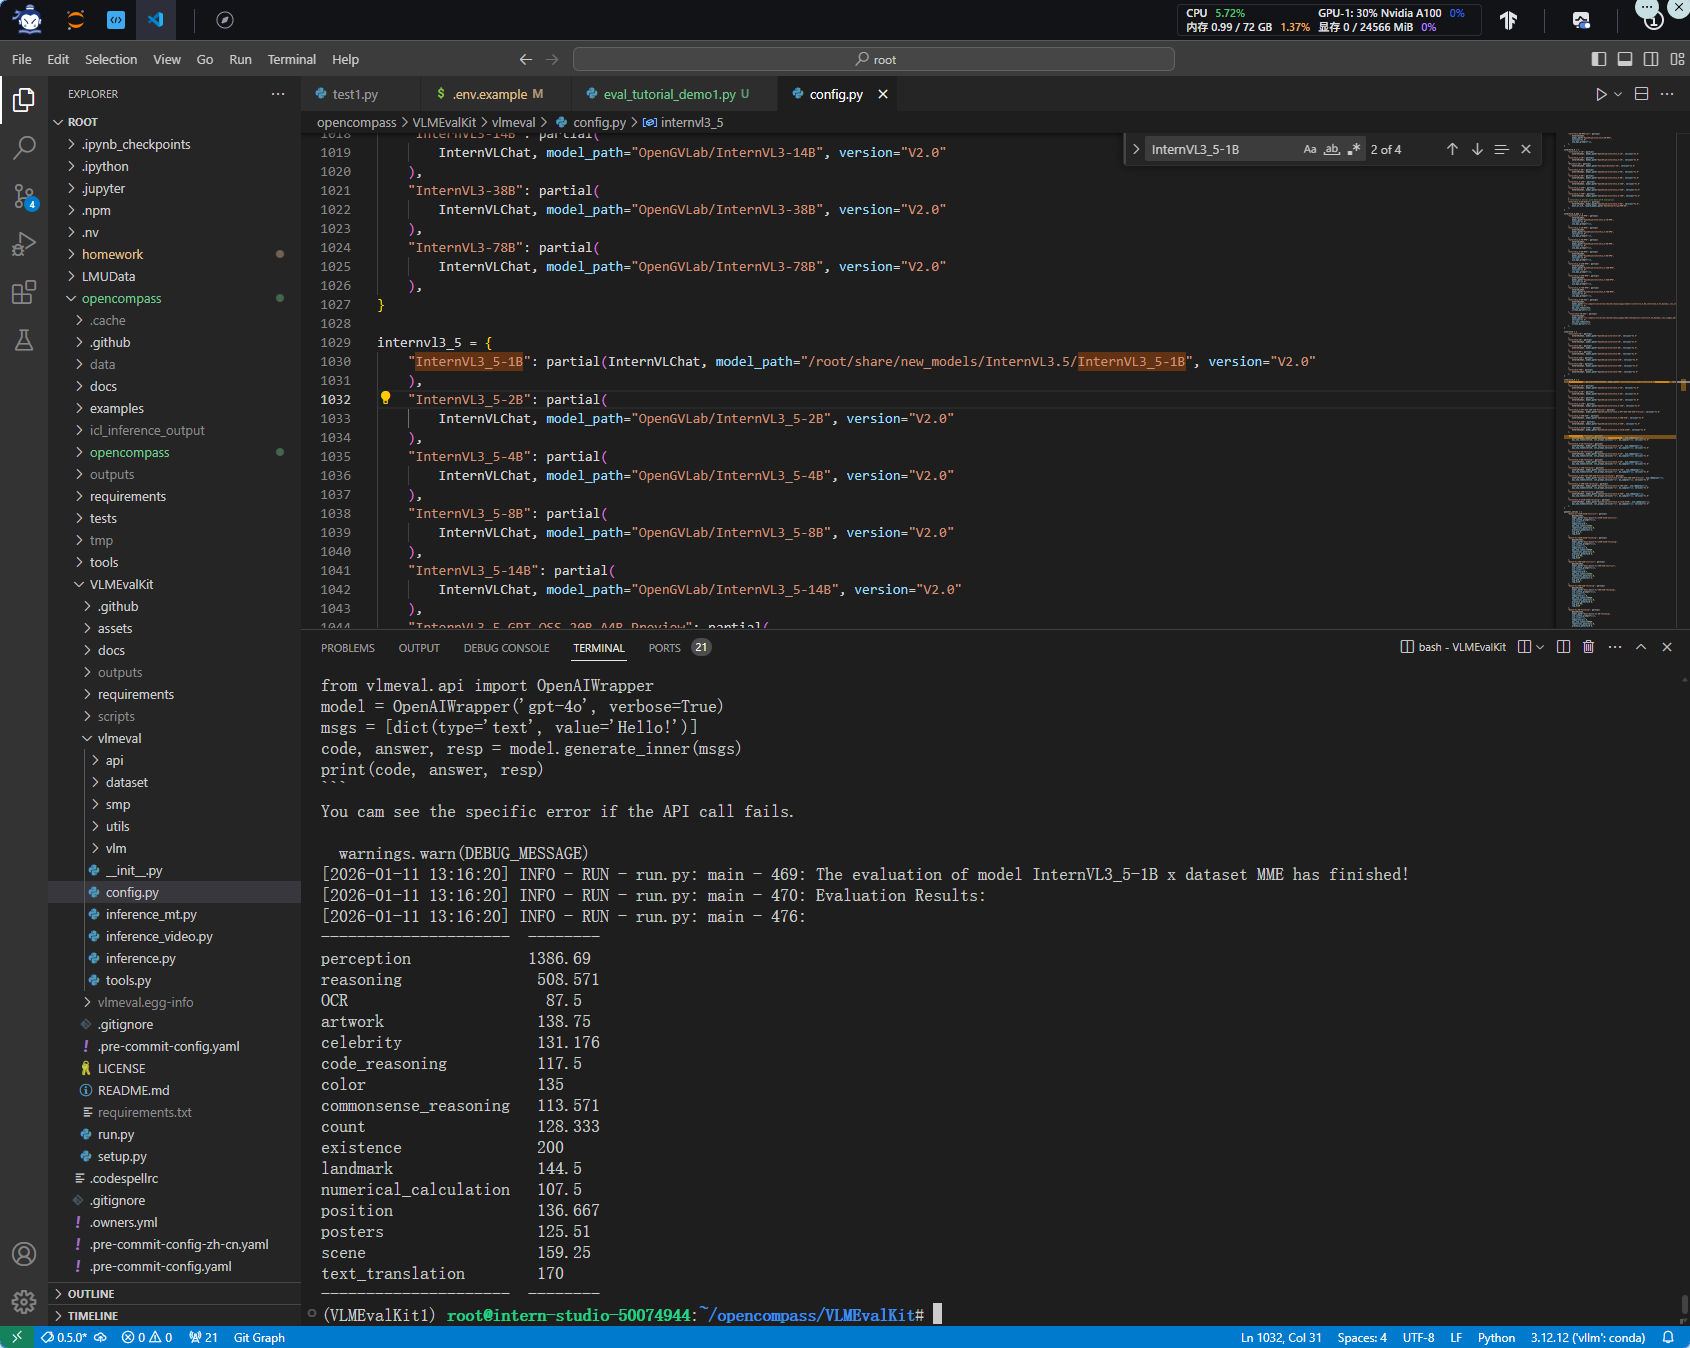Screen dimensions: 1690x1348
Task: Go to previous find match
Action: tap(1452, 149)
